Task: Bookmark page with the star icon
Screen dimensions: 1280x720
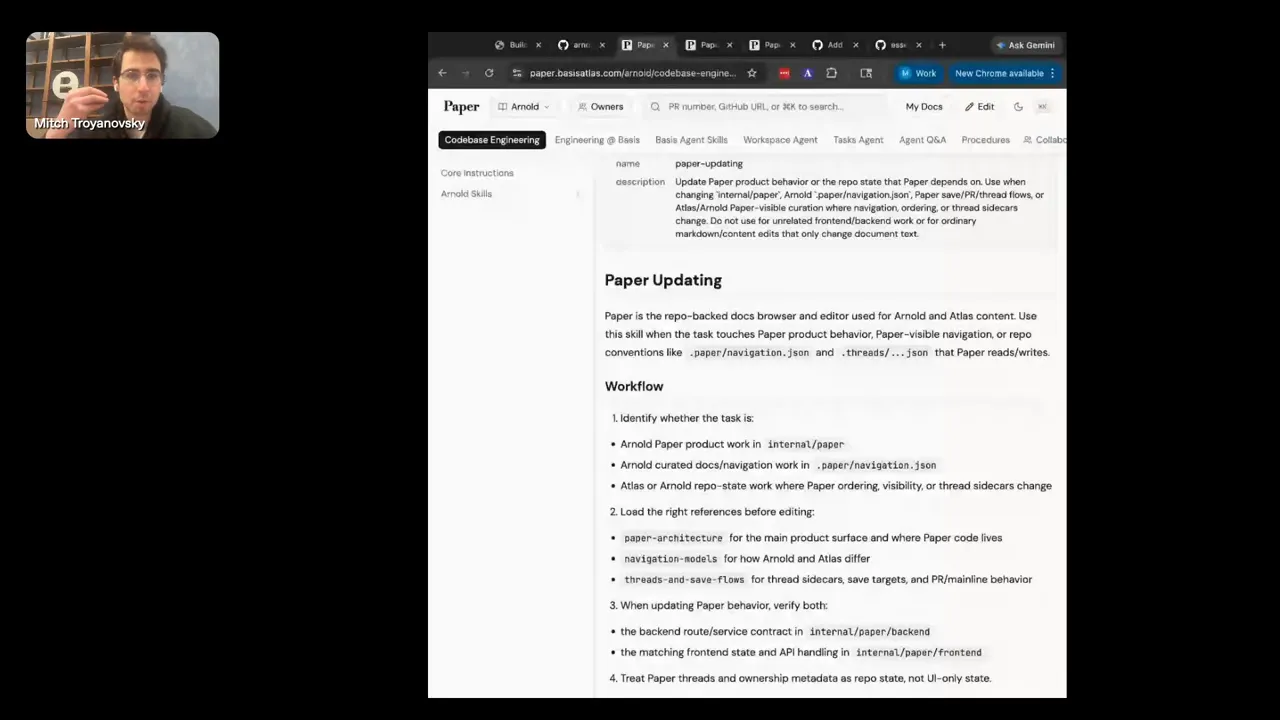Action: [x=752, y=73]
